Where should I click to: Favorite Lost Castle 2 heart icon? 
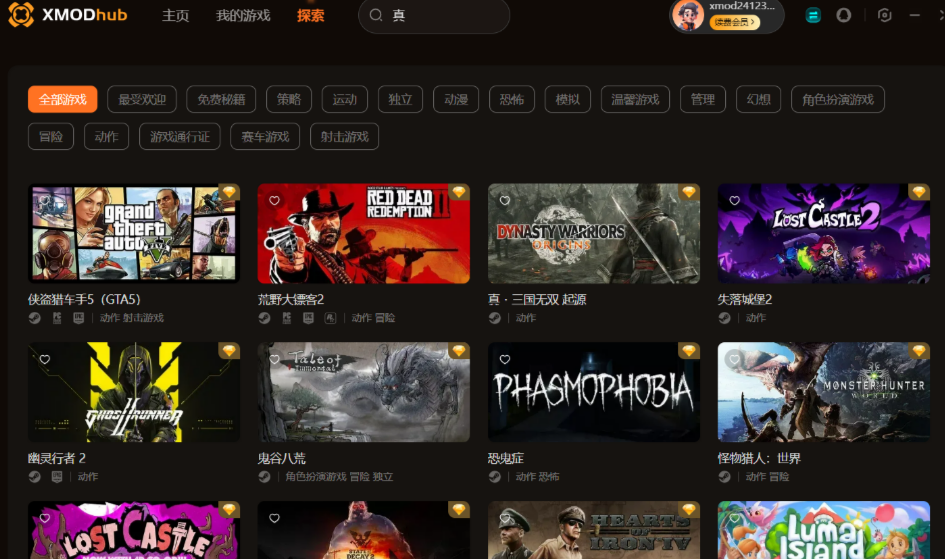coord(734,201)
